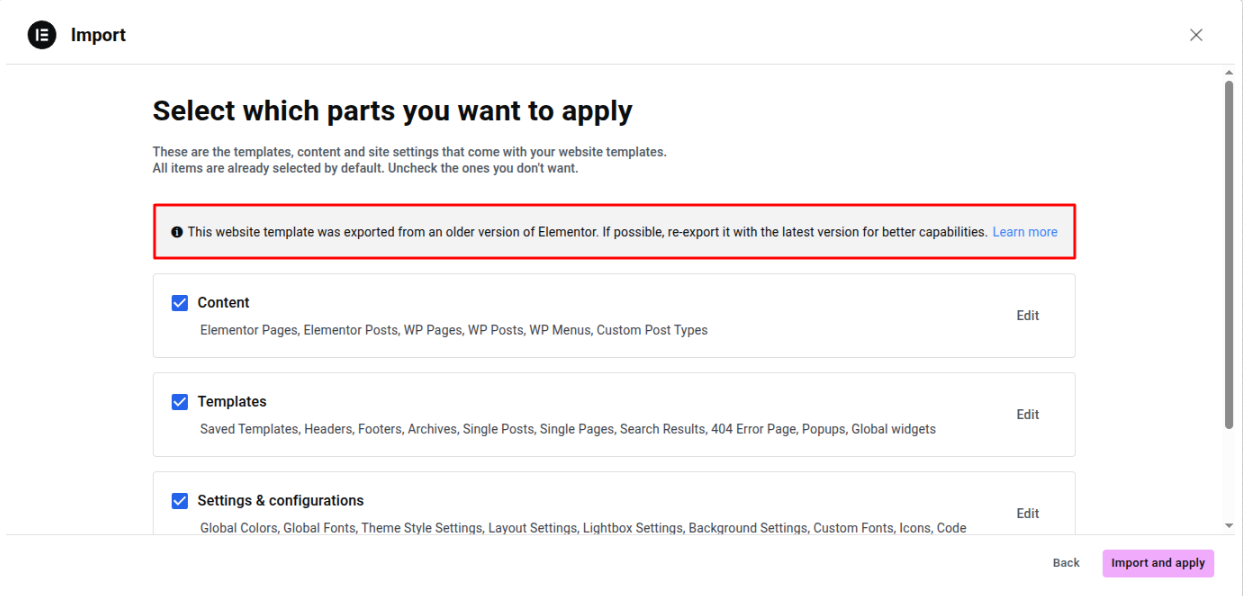Uncheck the Content checkbox
The height and width of the screenshot is (596, 1243).
(180, 303)
